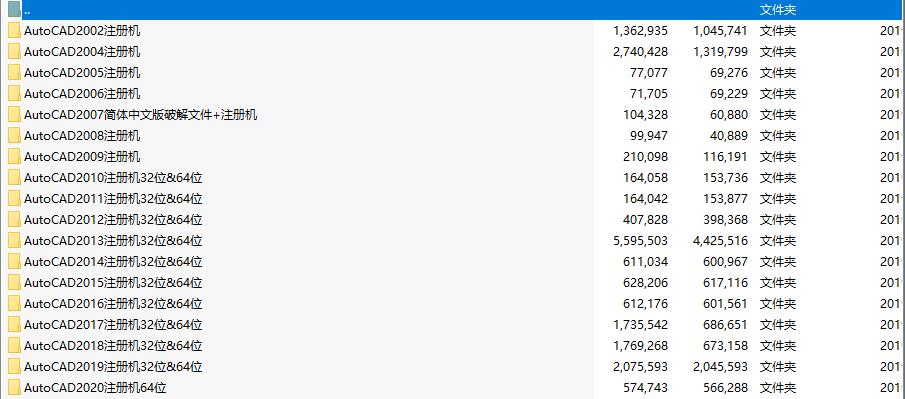Click the AutoCAD2017注册机32位&64位 folder icon
The height and width of the screenshot is (399, 905).
14,325
